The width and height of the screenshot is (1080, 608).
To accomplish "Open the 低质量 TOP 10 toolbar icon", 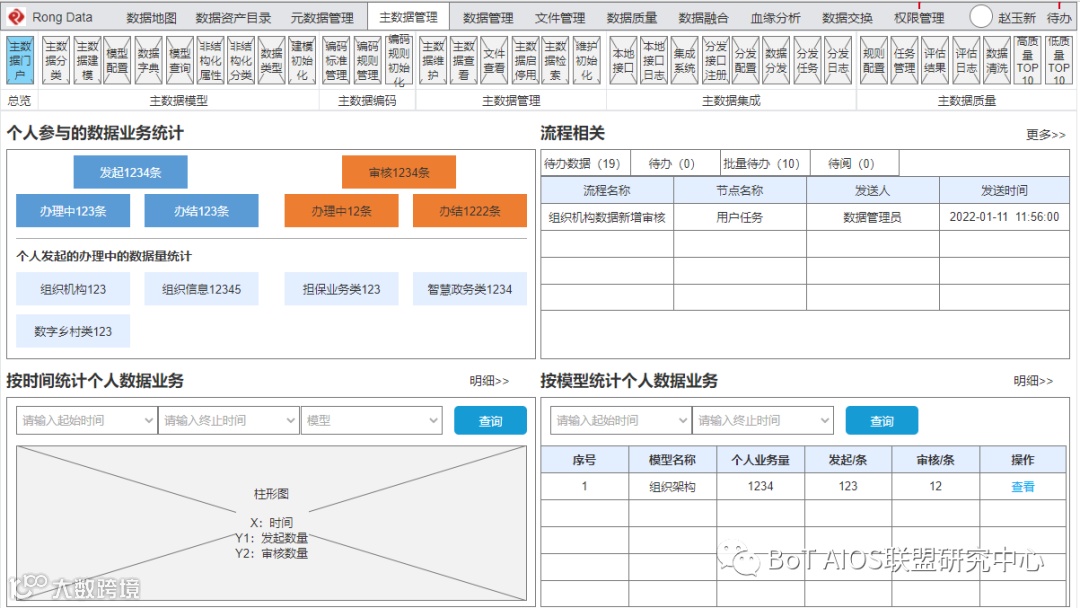I will [1059, 61].
